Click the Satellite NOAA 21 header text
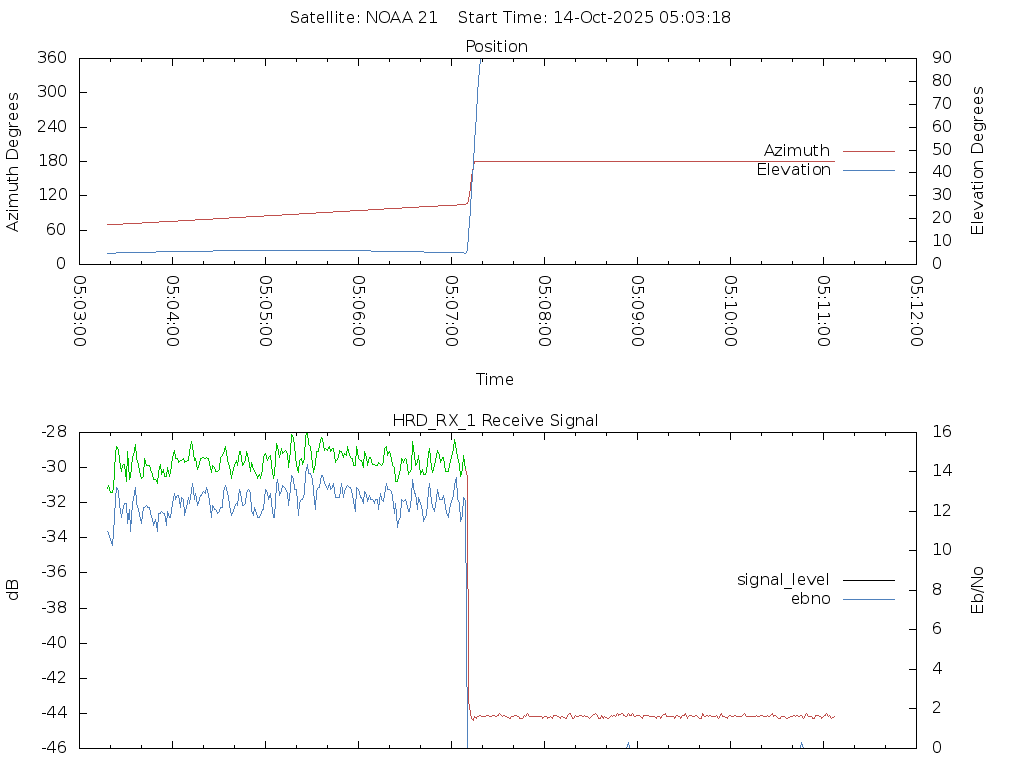The image size is (1024, 768). click(364, 18)
